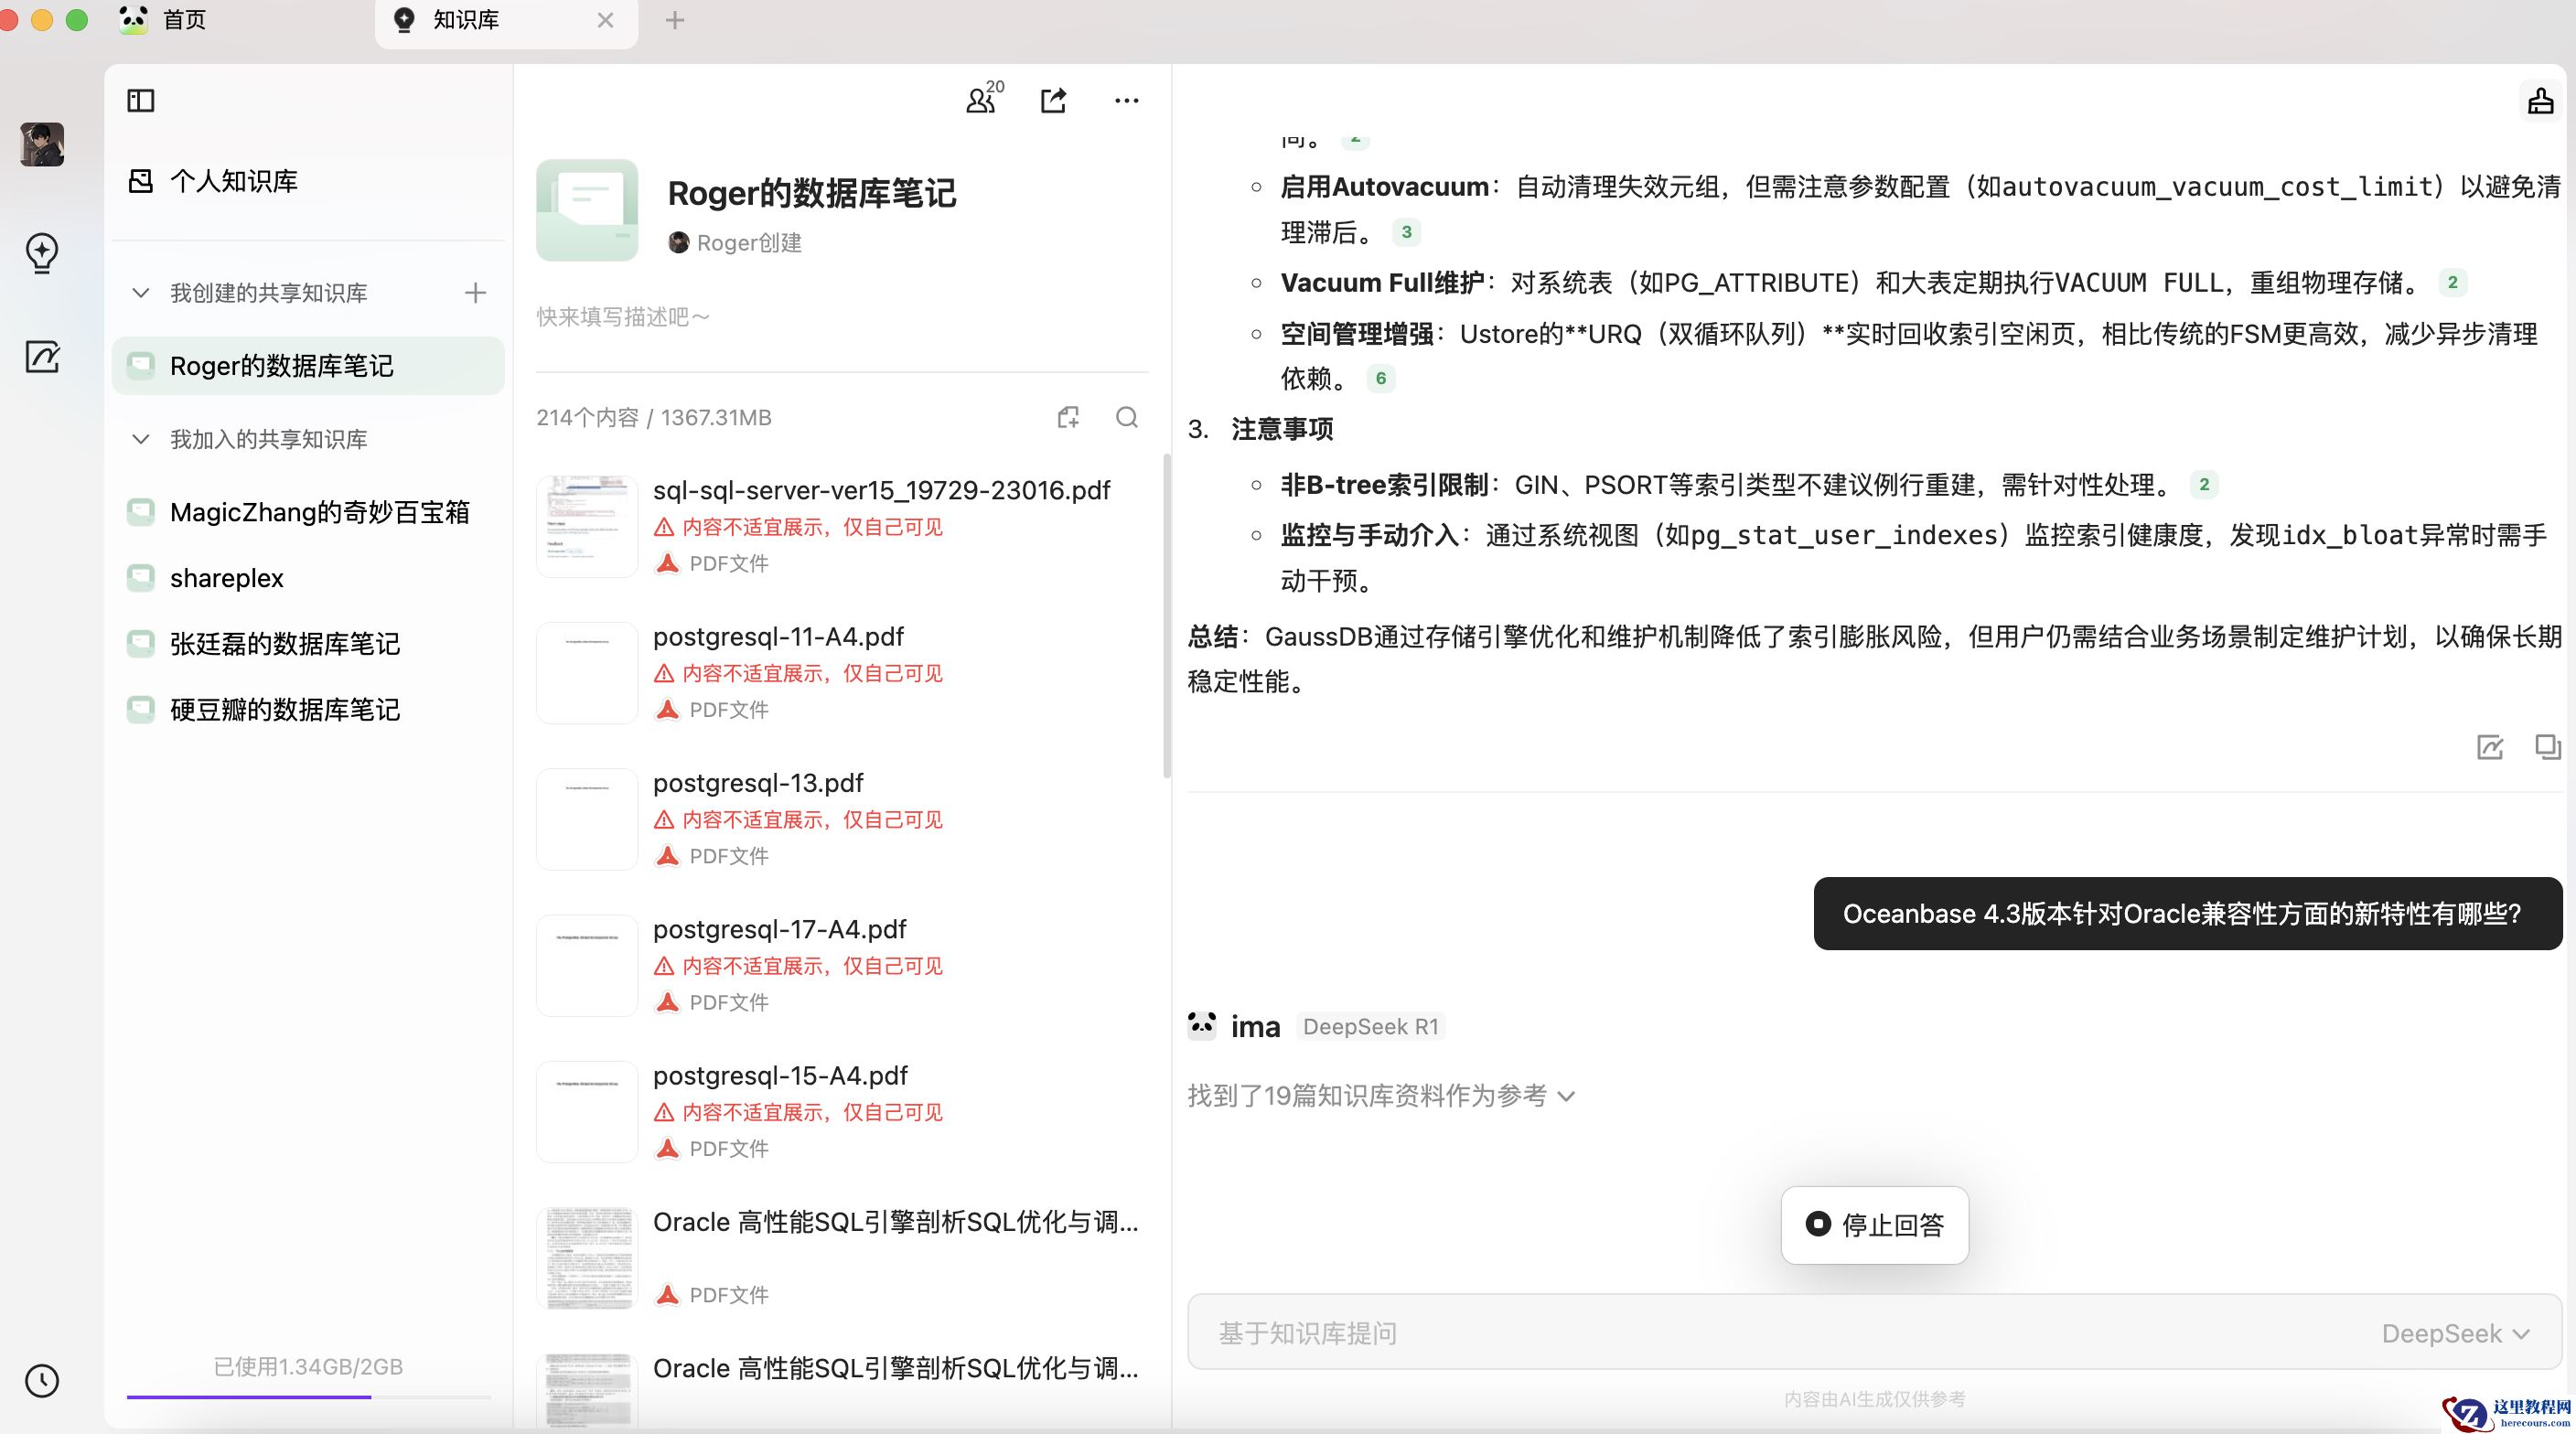The image size is (2576, 1434).
Task: Open the DeepSeek model selector dropdown
Action: [x=2455, y=1333]
